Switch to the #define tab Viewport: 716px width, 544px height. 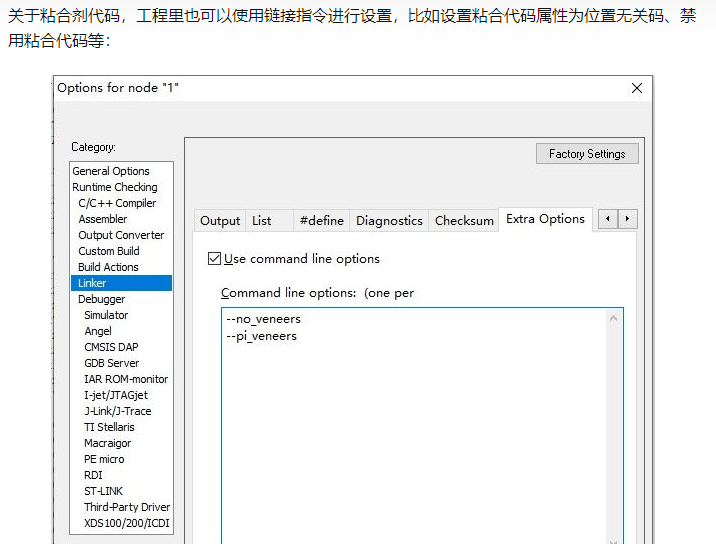click(321, 221)
